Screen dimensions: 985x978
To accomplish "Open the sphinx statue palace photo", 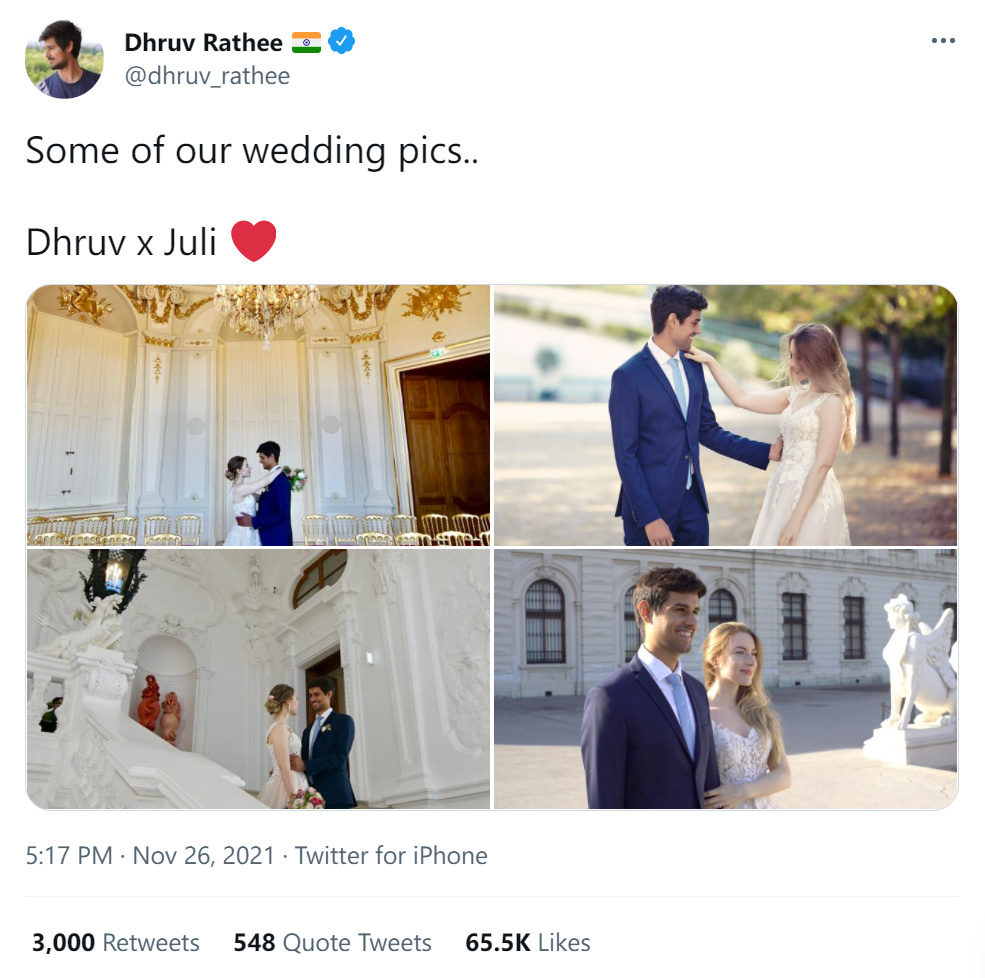I will [726, 679].
